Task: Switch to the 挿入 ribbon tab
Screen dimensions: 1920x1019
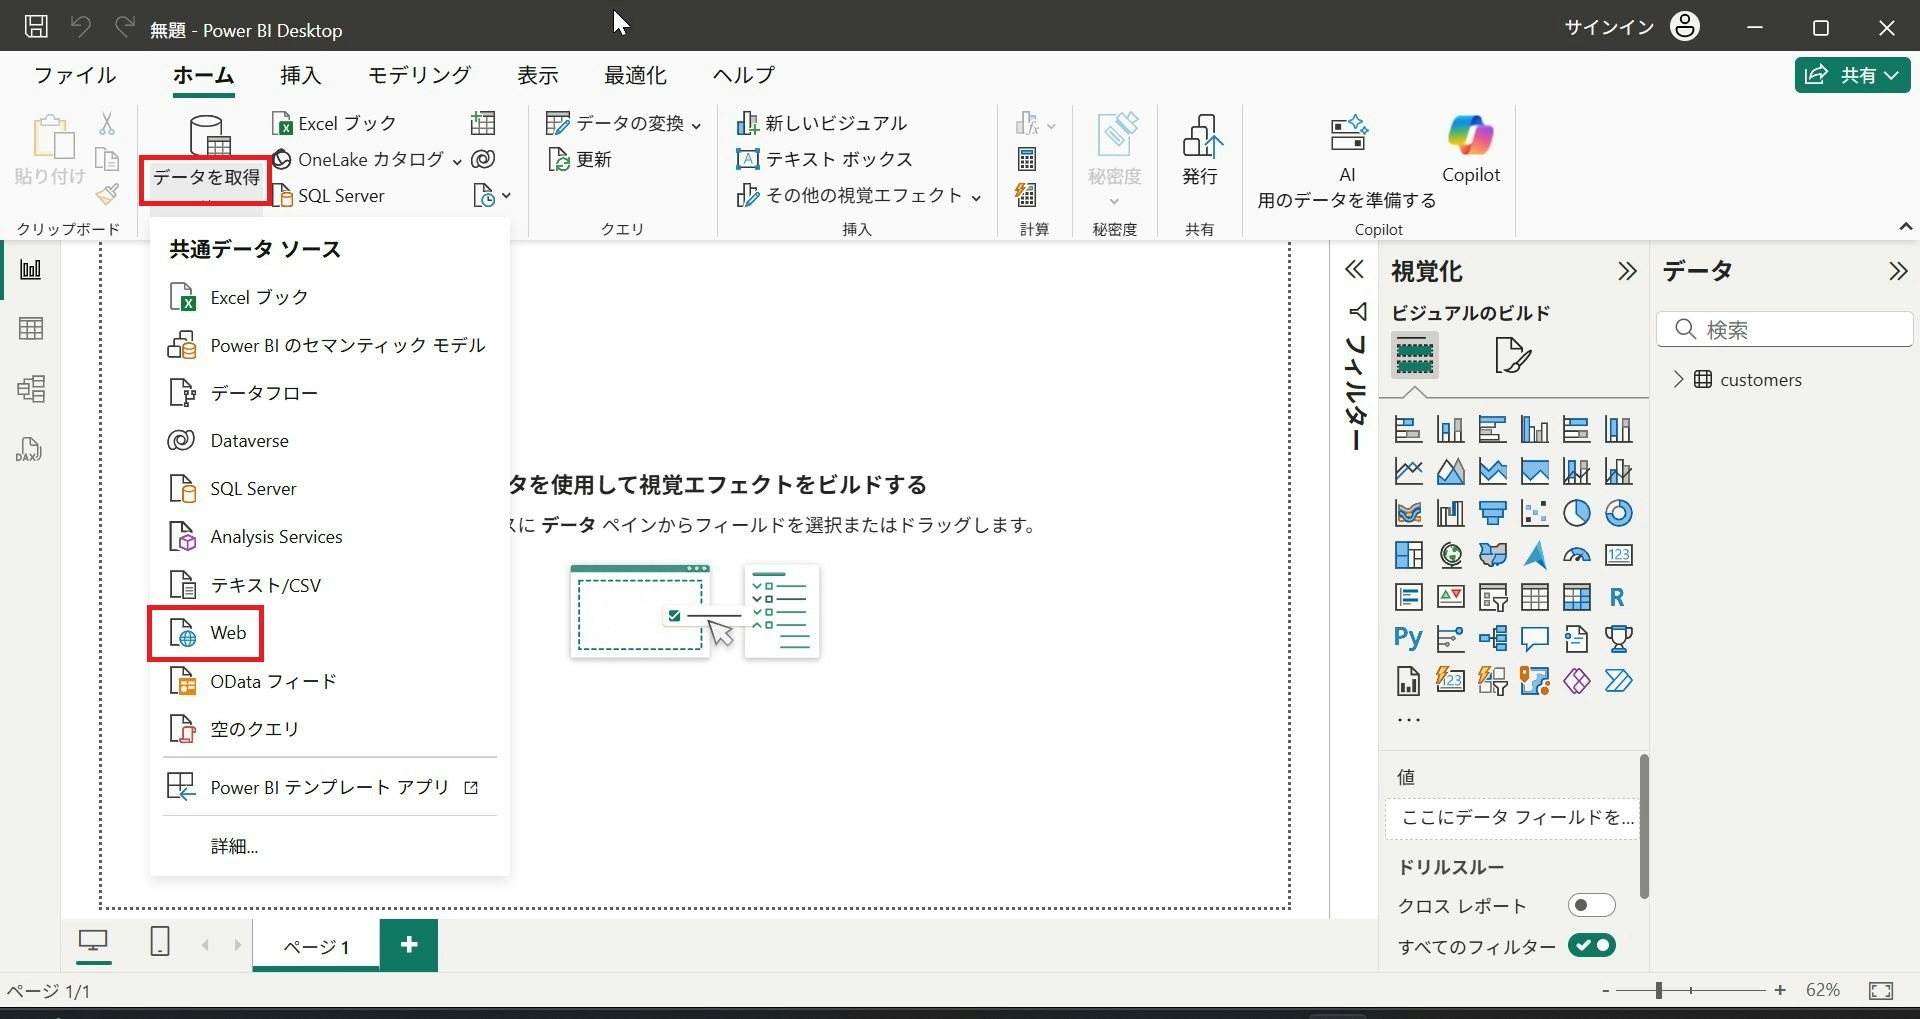Action: point(300,75)
